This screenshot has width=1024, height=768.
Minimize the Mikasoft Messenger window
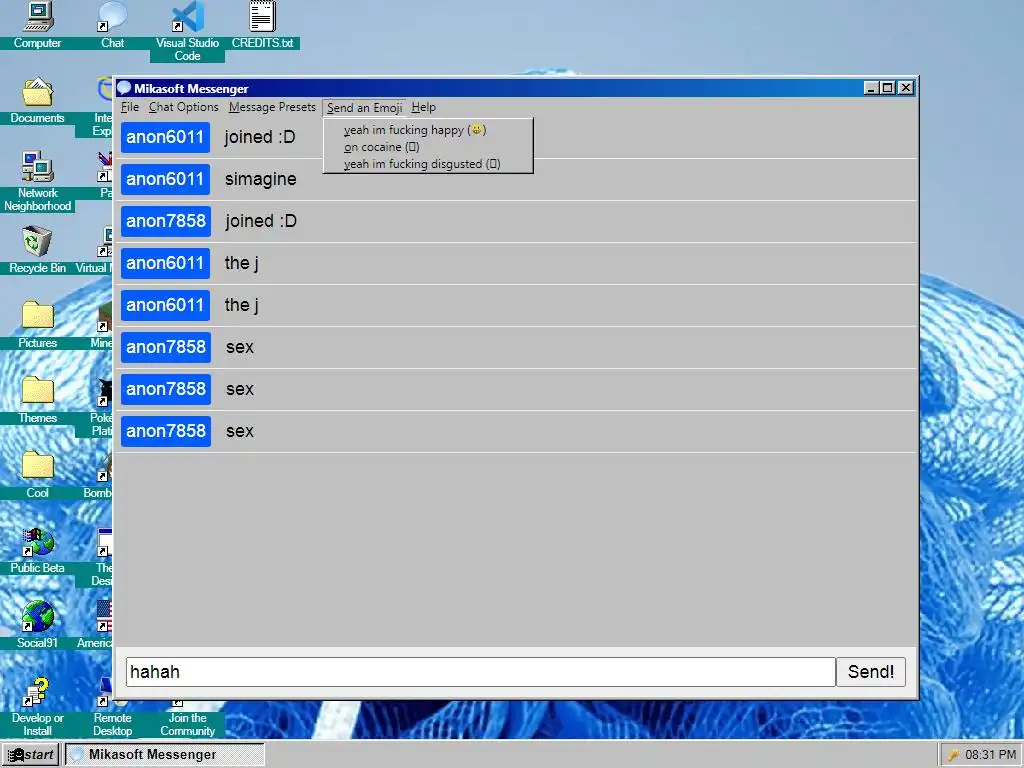[871, 88]
